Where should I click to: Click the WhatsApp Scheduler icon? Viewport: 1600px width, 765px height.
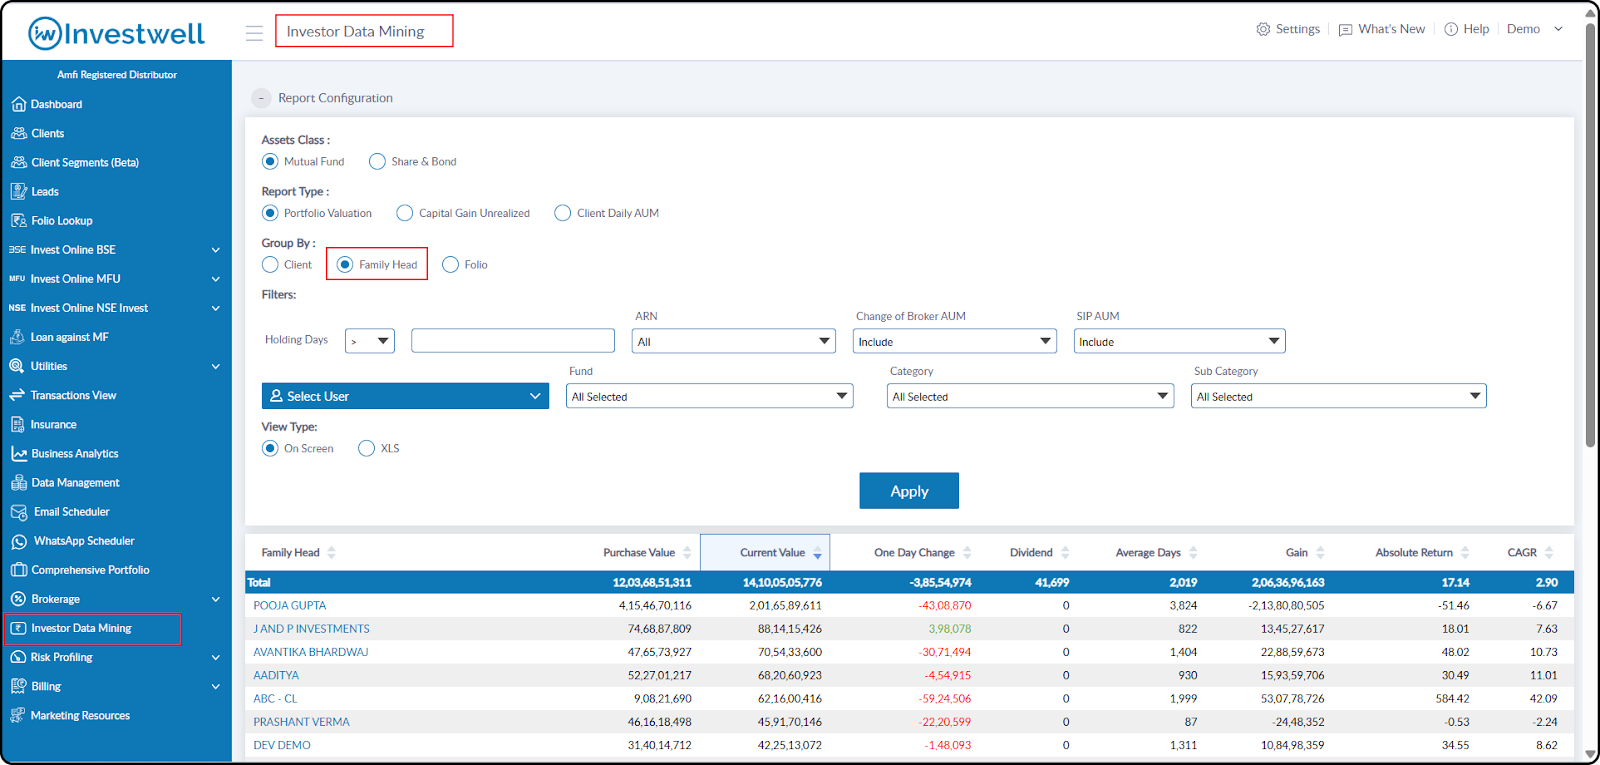click(19, 541)
